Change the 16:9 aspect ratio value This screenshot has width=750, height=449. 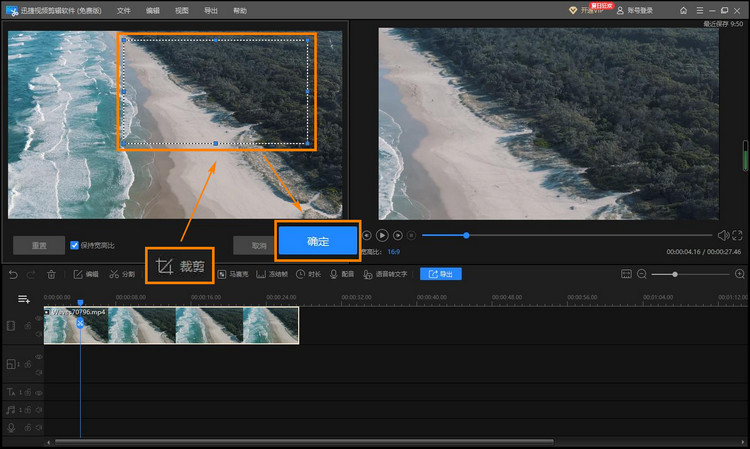394,252
